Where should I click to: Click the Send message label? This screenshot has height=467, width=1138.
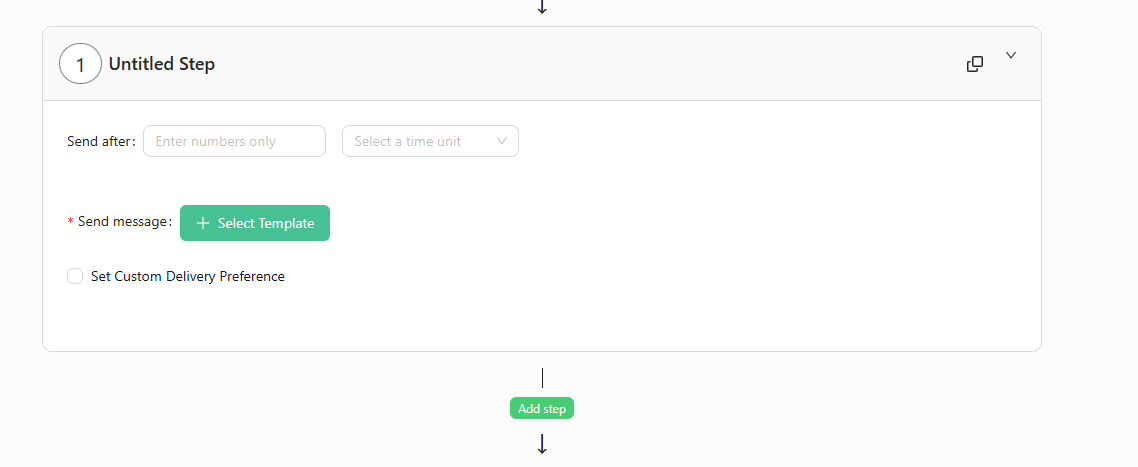(x=124, y=222)
